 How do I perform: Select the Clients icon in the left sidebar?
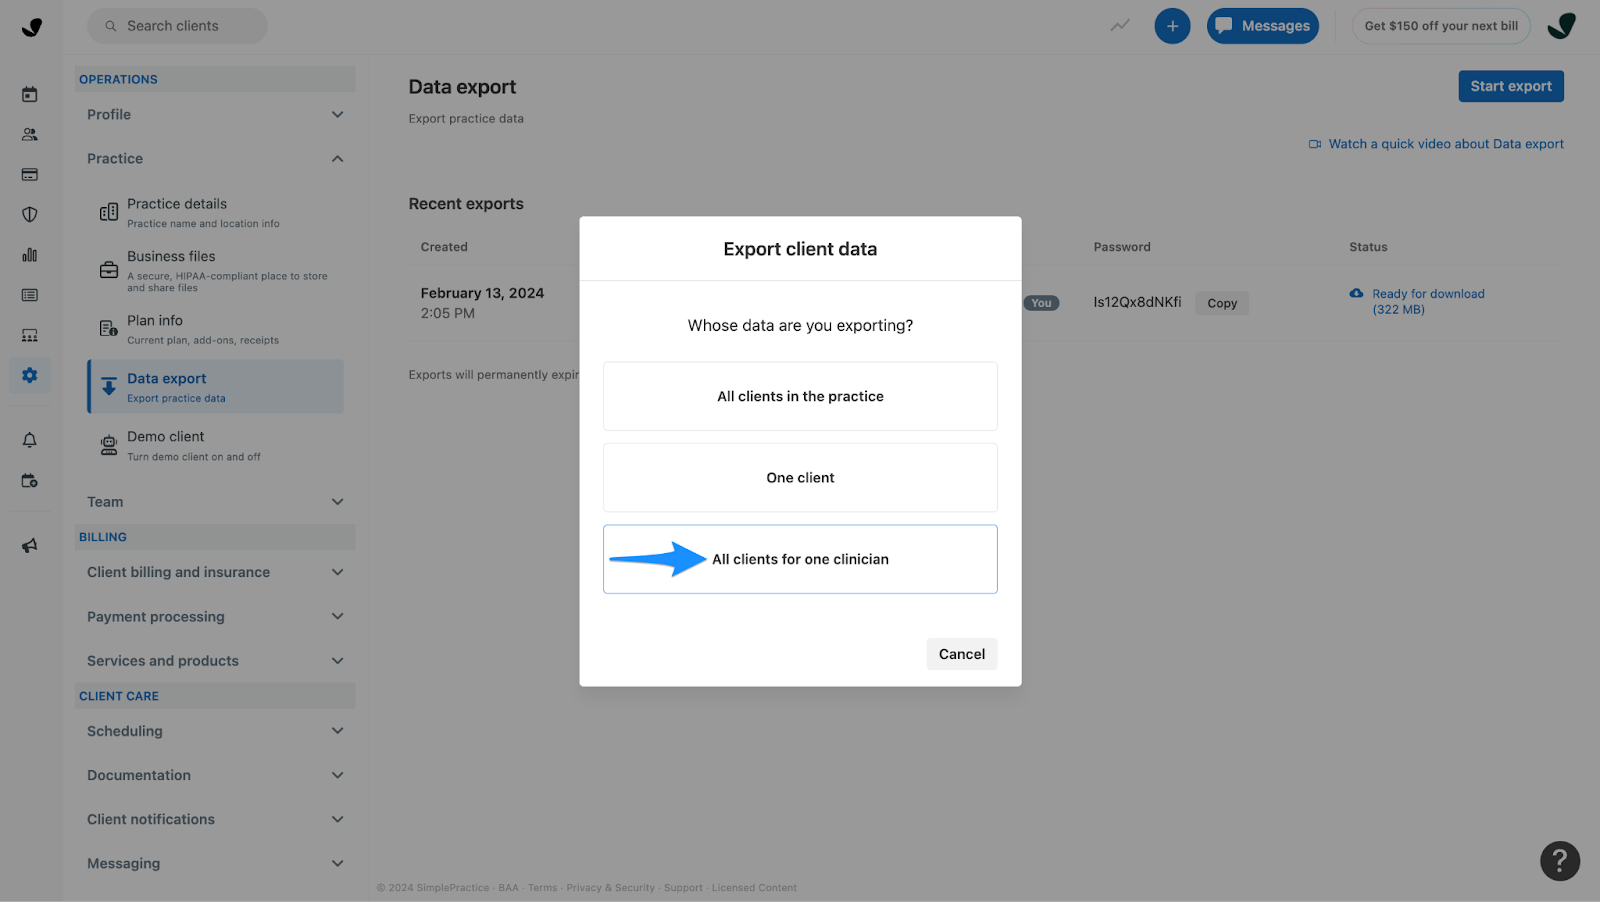pos(29,133)
